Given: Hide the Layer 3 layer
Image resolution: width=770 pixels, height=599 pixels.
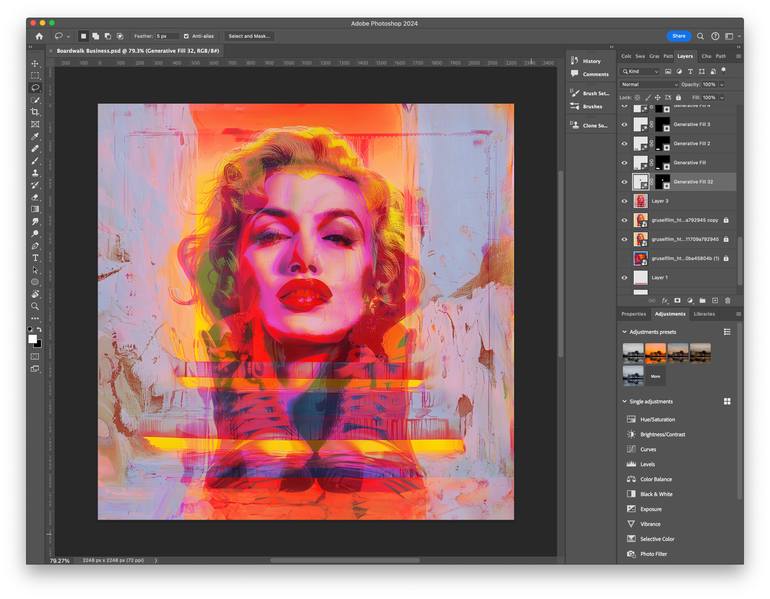Looking at the screenshot, I should click(x=624, y=201).
